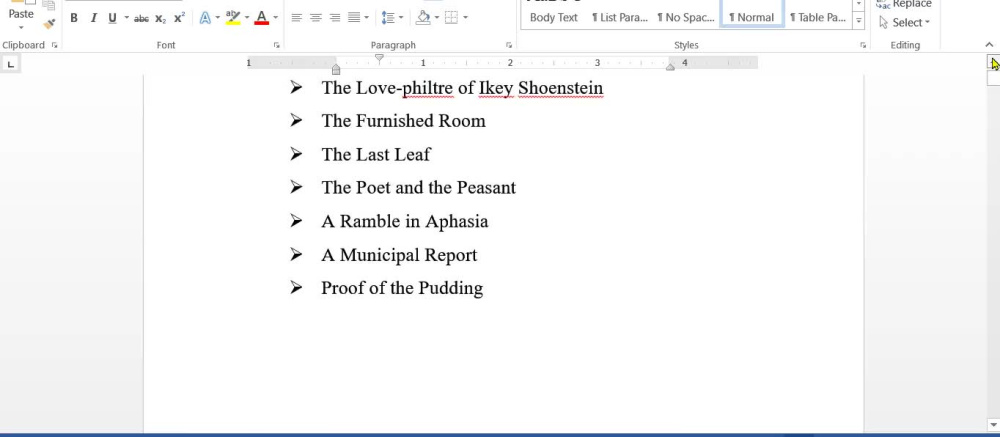Click the Replace button
The height and width of the screenshot is (437, 1000).
(904, 4)
